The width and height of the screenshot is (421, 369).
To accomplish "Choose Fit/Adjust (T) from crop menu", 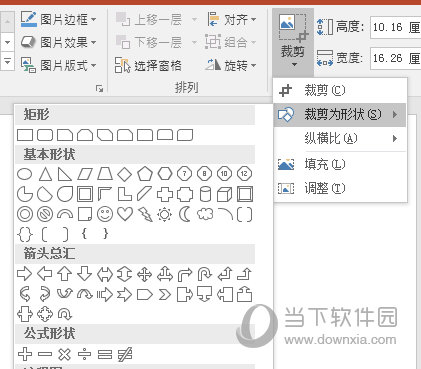I will click(x=340, y=188).
